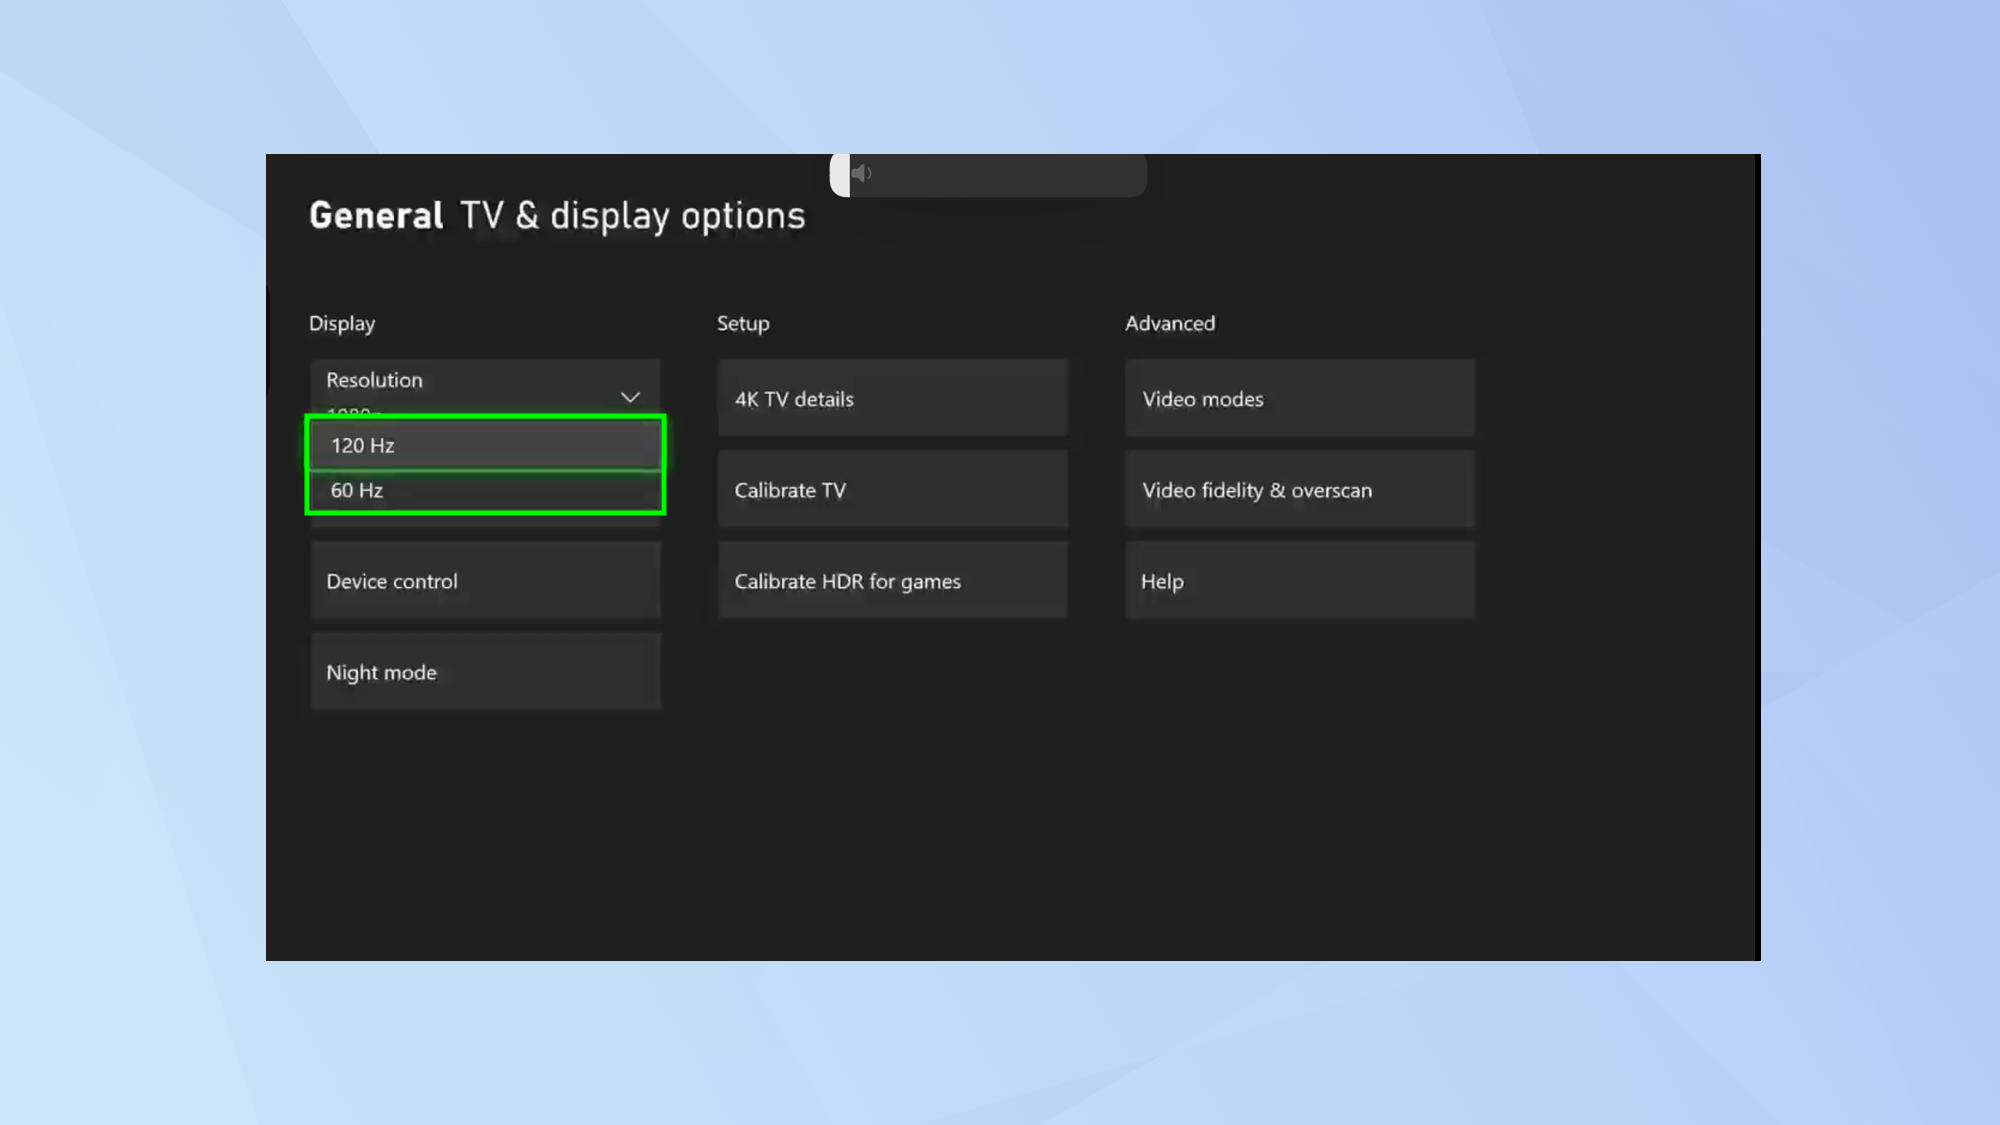The image size is (2000, 1125).
Task: Open Calibrate HDR for games
Action: pos(892,582)
